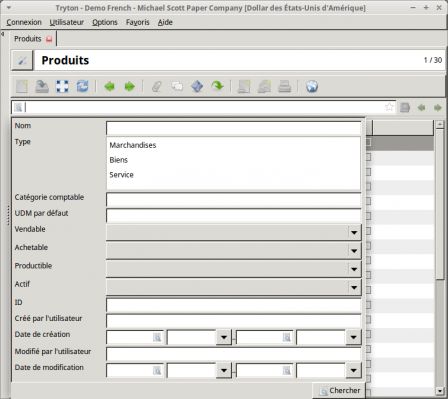Open calendar for first Date de modification field
Image resolution: width=448 pixels, height=399 pixels.
pos(157,370)
